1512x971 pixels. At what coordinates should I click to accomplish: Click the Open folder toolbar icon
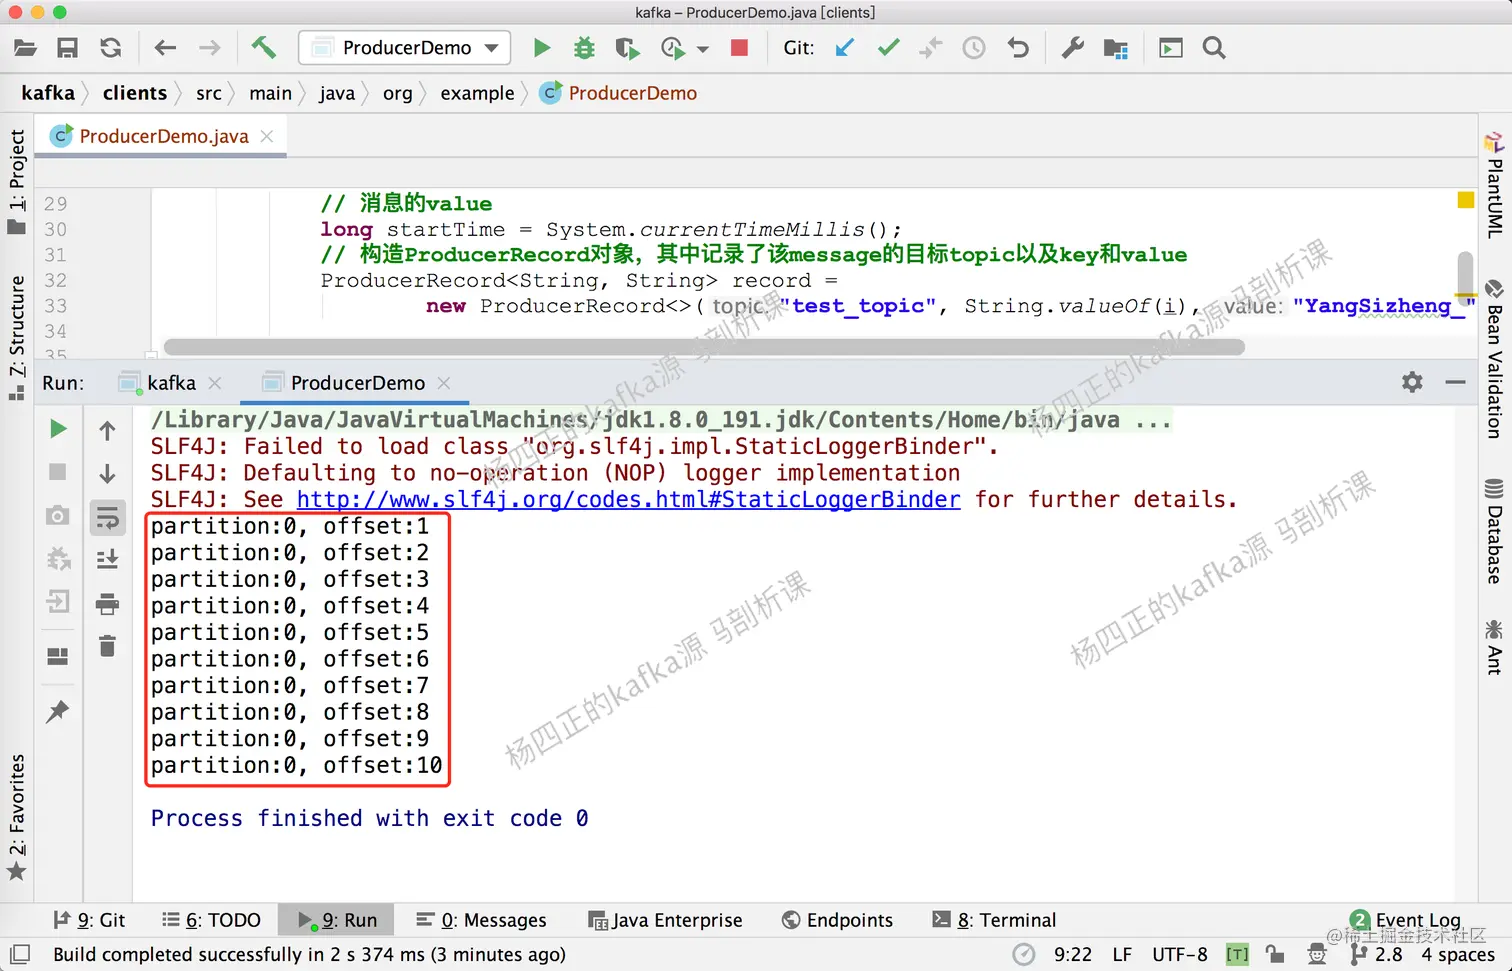point(25,48)
